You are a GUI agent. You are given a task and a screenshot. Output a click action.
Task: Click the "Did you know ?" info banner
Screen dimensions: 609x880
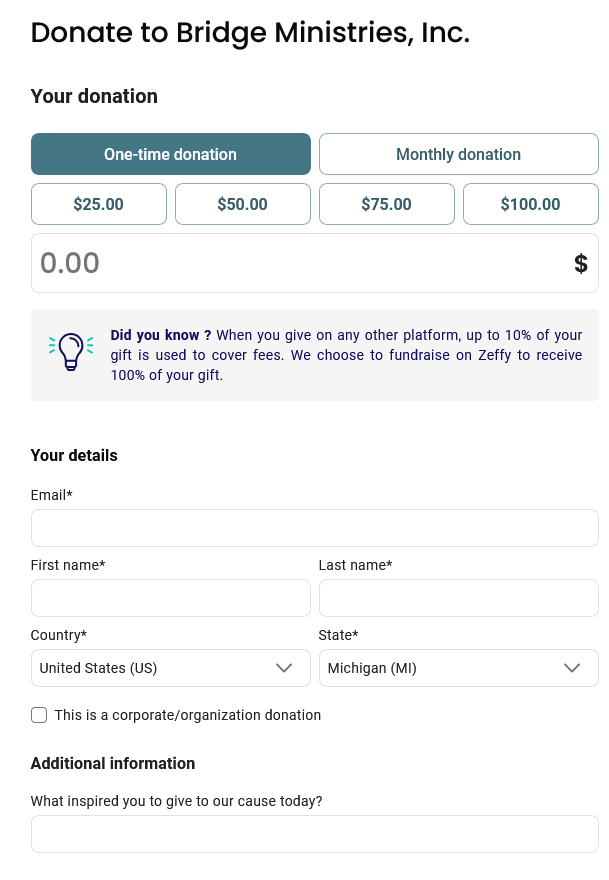[x=345, y=355]
